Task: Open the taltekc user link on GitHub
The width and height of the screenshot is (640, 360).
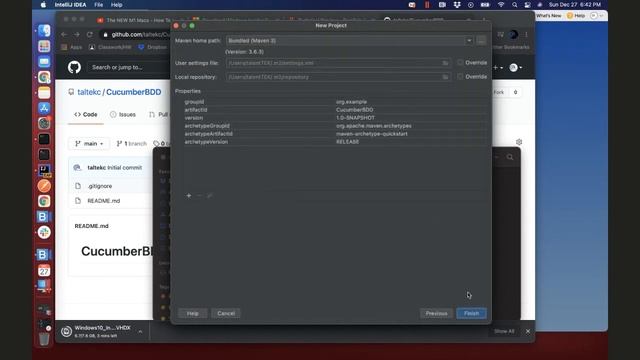Action: (x=89, y=92)
